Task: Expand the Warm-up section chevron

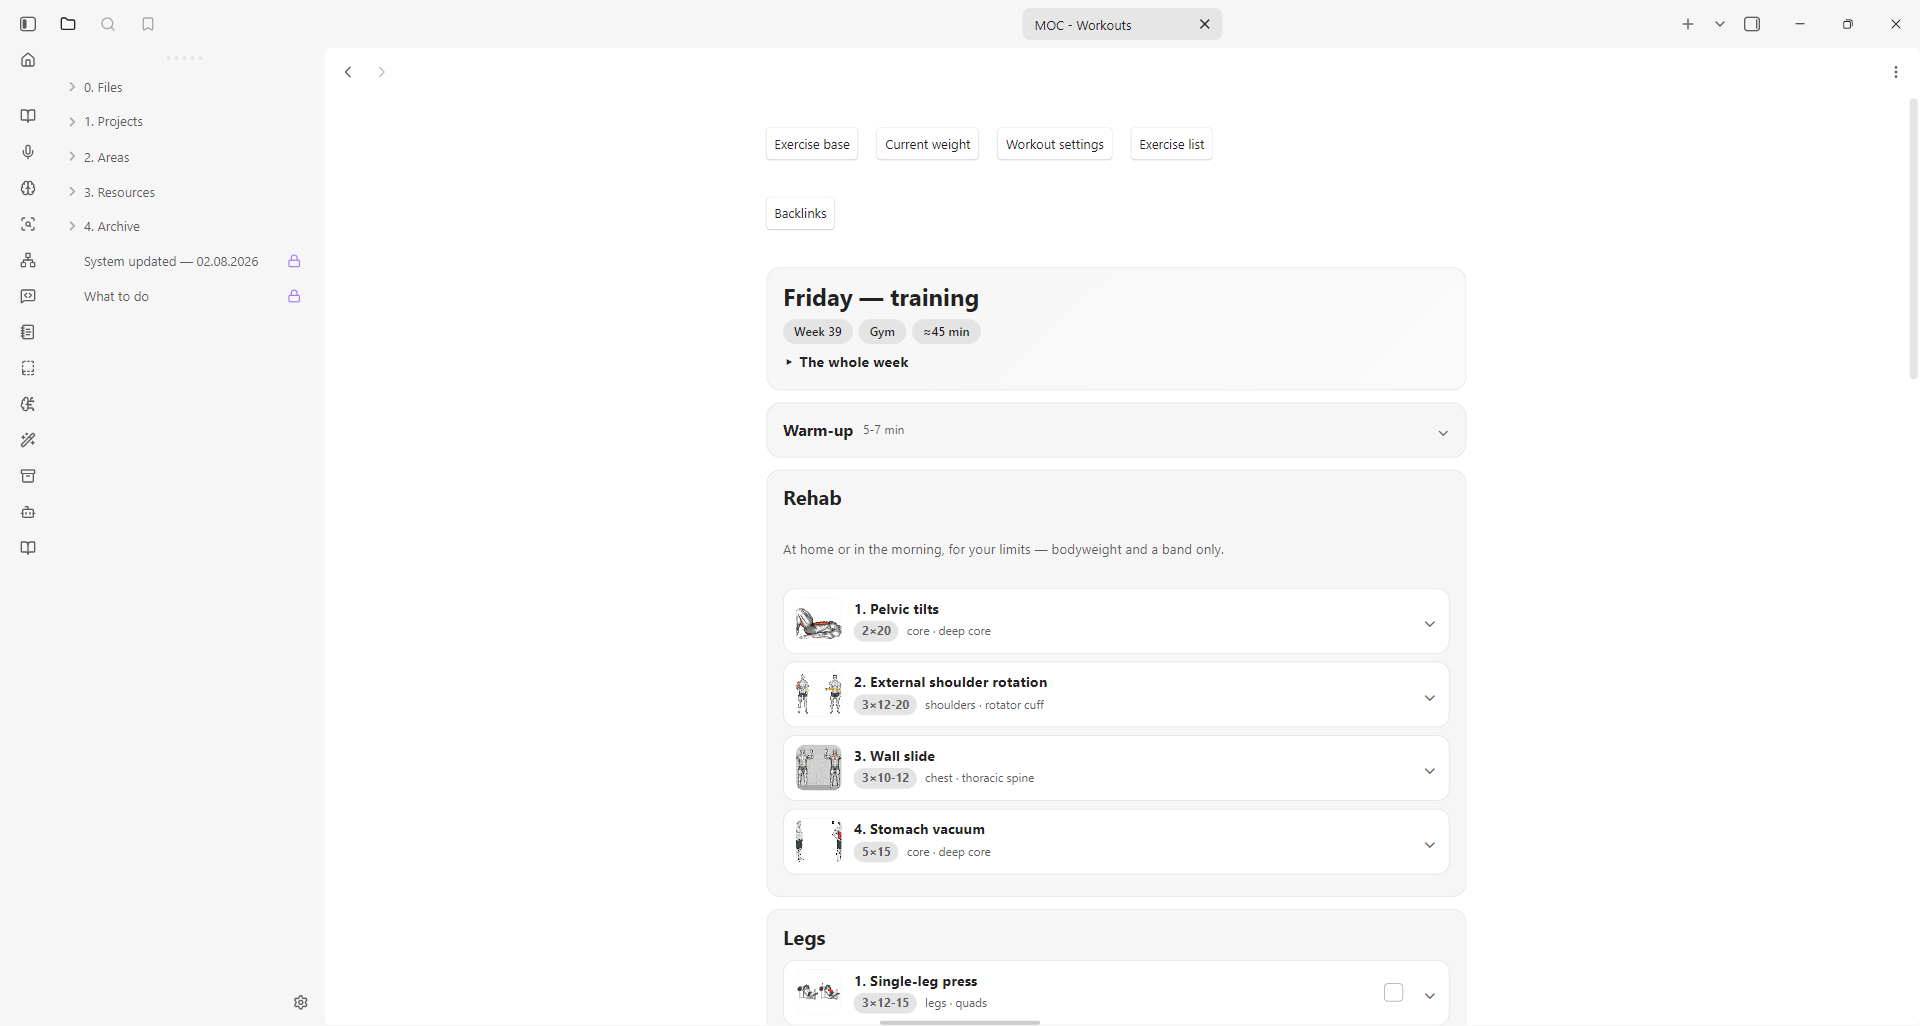Action: tap(1443, 433)
